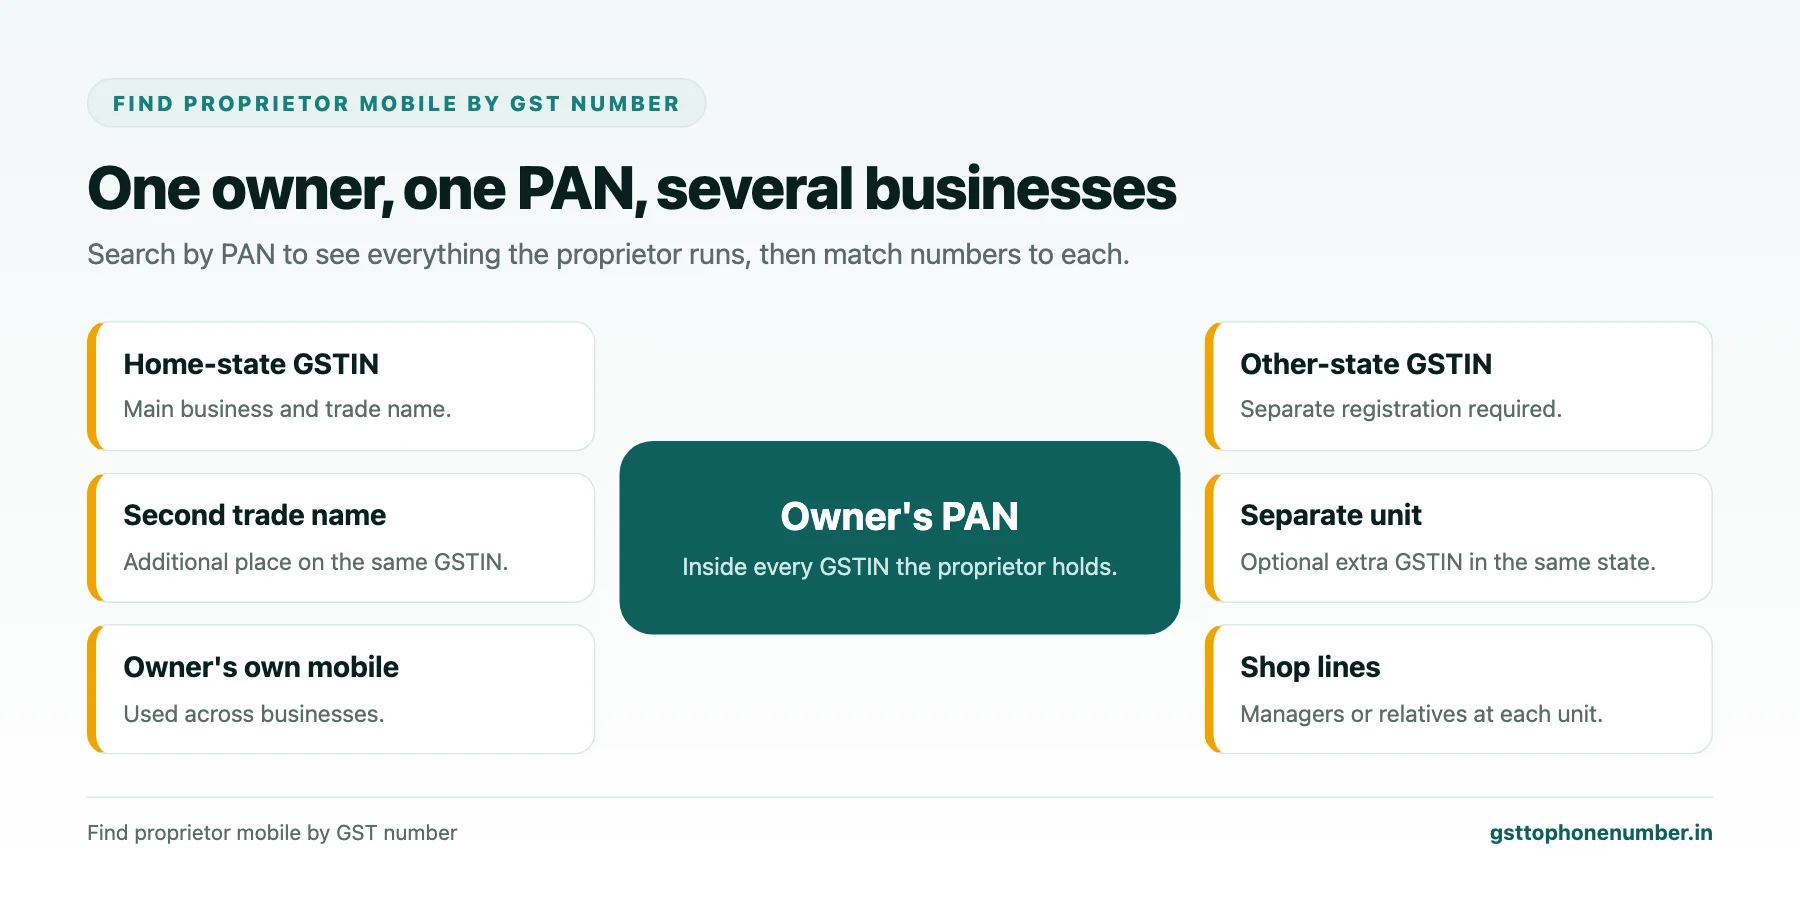This screenshot has height=915, width=1800.
Task: Click the central Owner's PAN box
Action: [x=900, y=537]
